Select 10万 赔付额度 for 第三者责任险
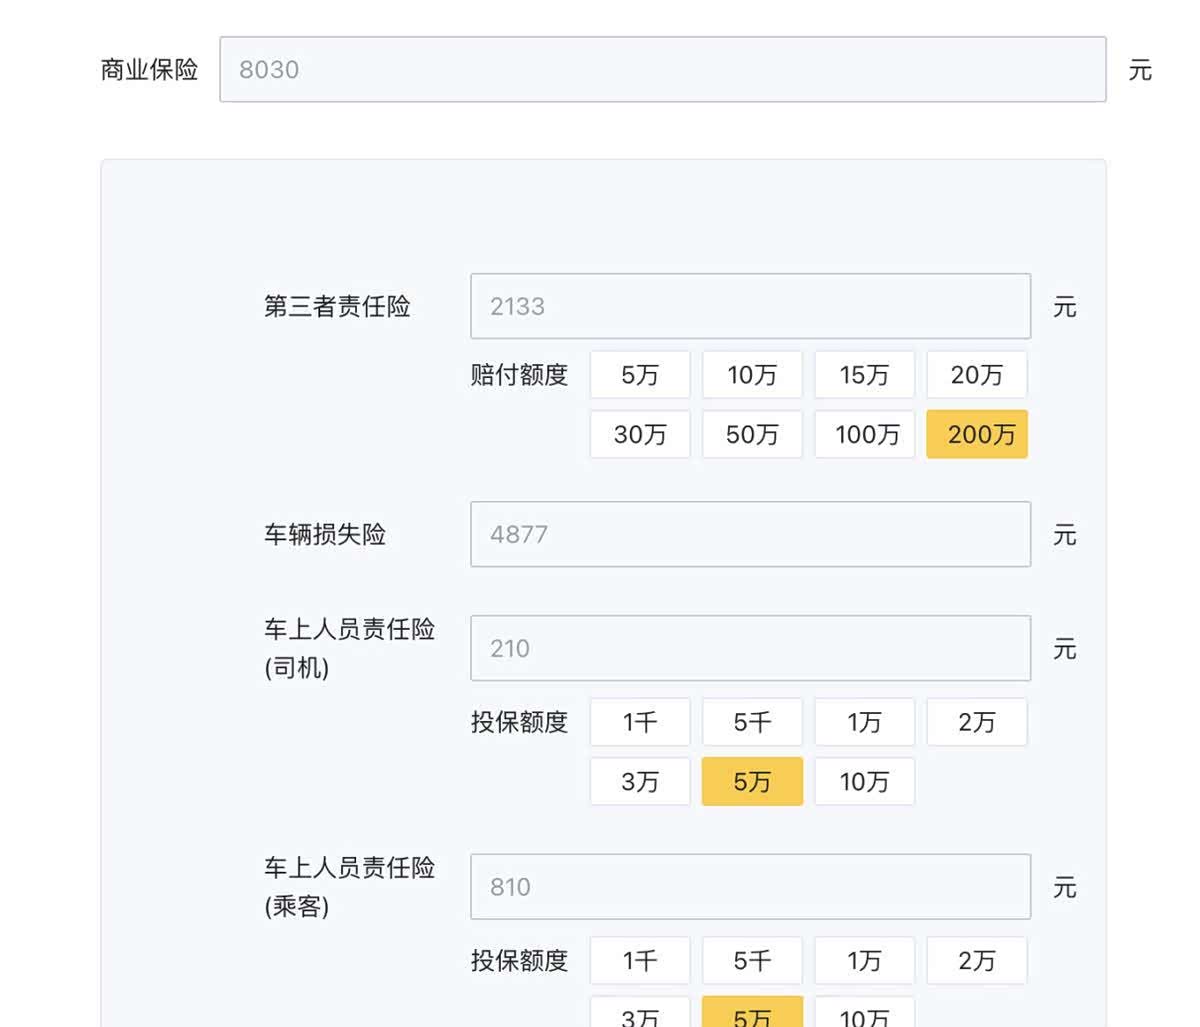This screenshot has width=1200, height=1027. [752, 375]
